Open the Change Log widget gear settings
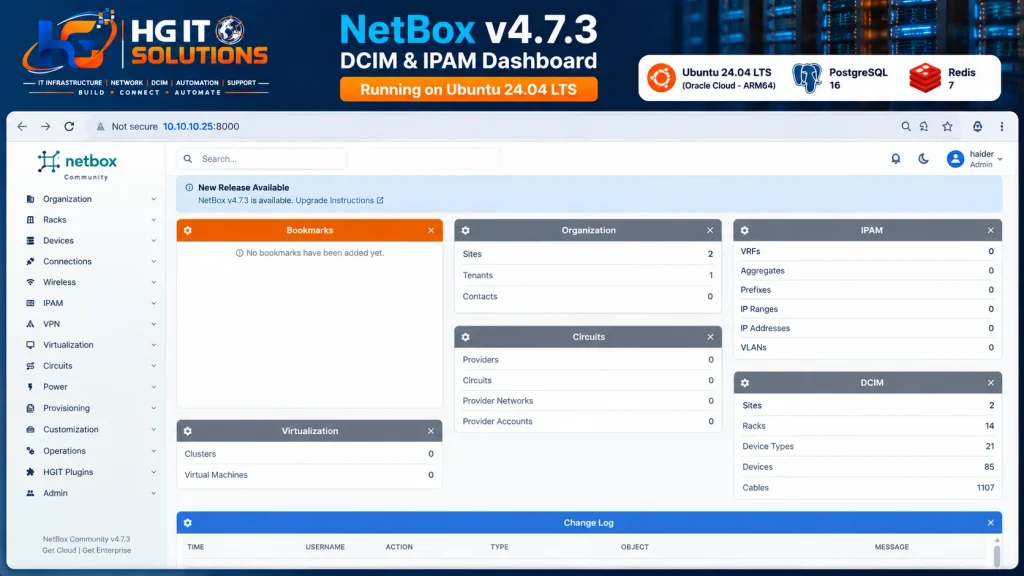This screenshot has height=576, width=1024. pyautogui.click(x=188, y=522)
